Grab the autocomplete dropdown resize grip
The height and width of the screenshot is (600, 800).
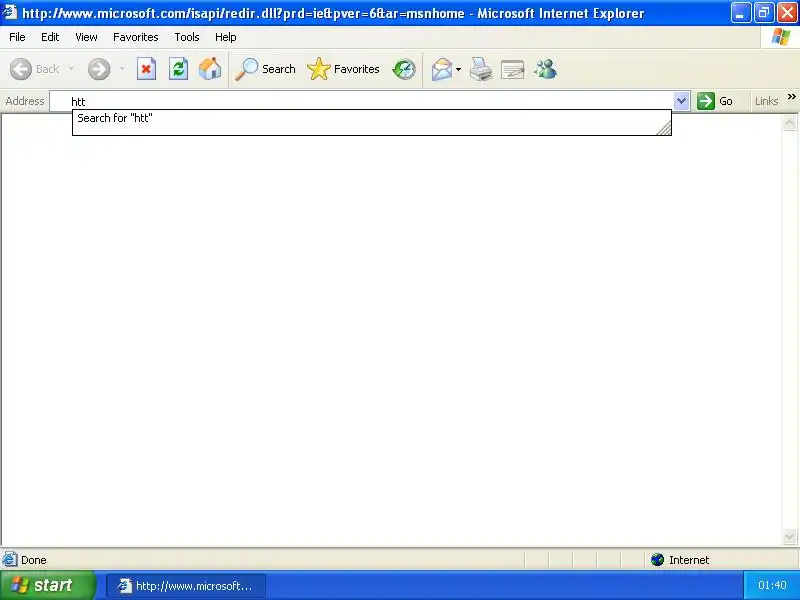664,129
